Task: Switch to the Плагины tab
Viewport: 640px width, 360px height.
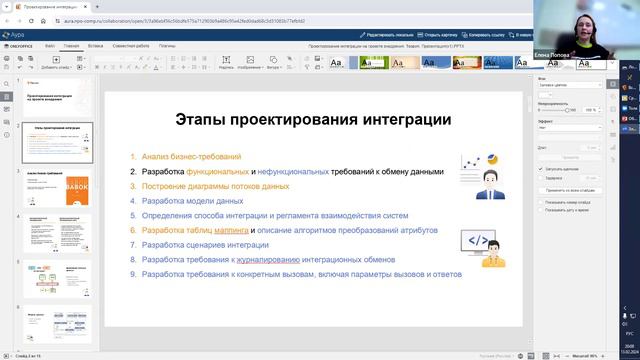Action: 167,46
